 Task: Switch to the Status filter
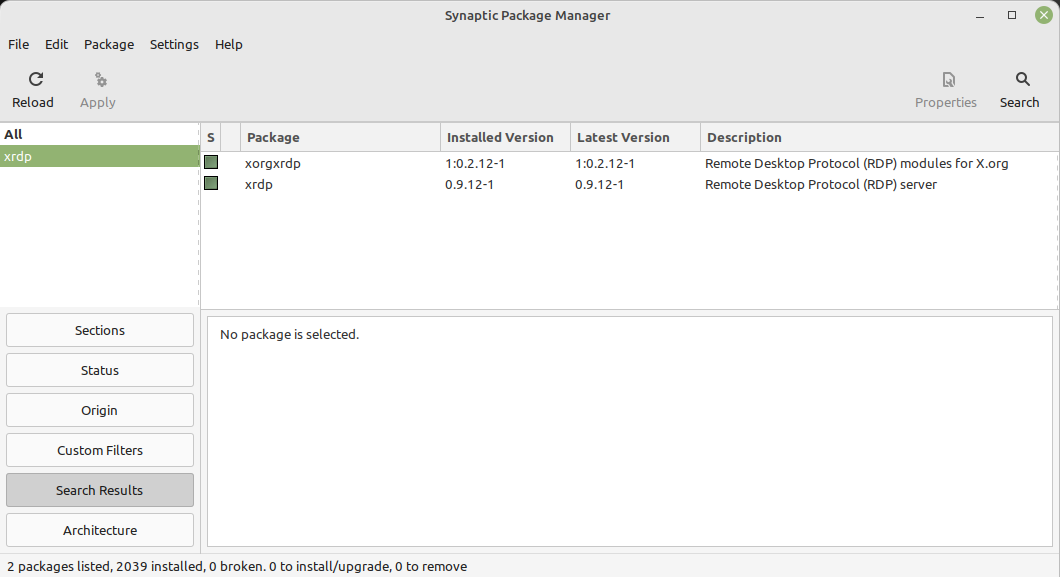(x=100, y=370)
